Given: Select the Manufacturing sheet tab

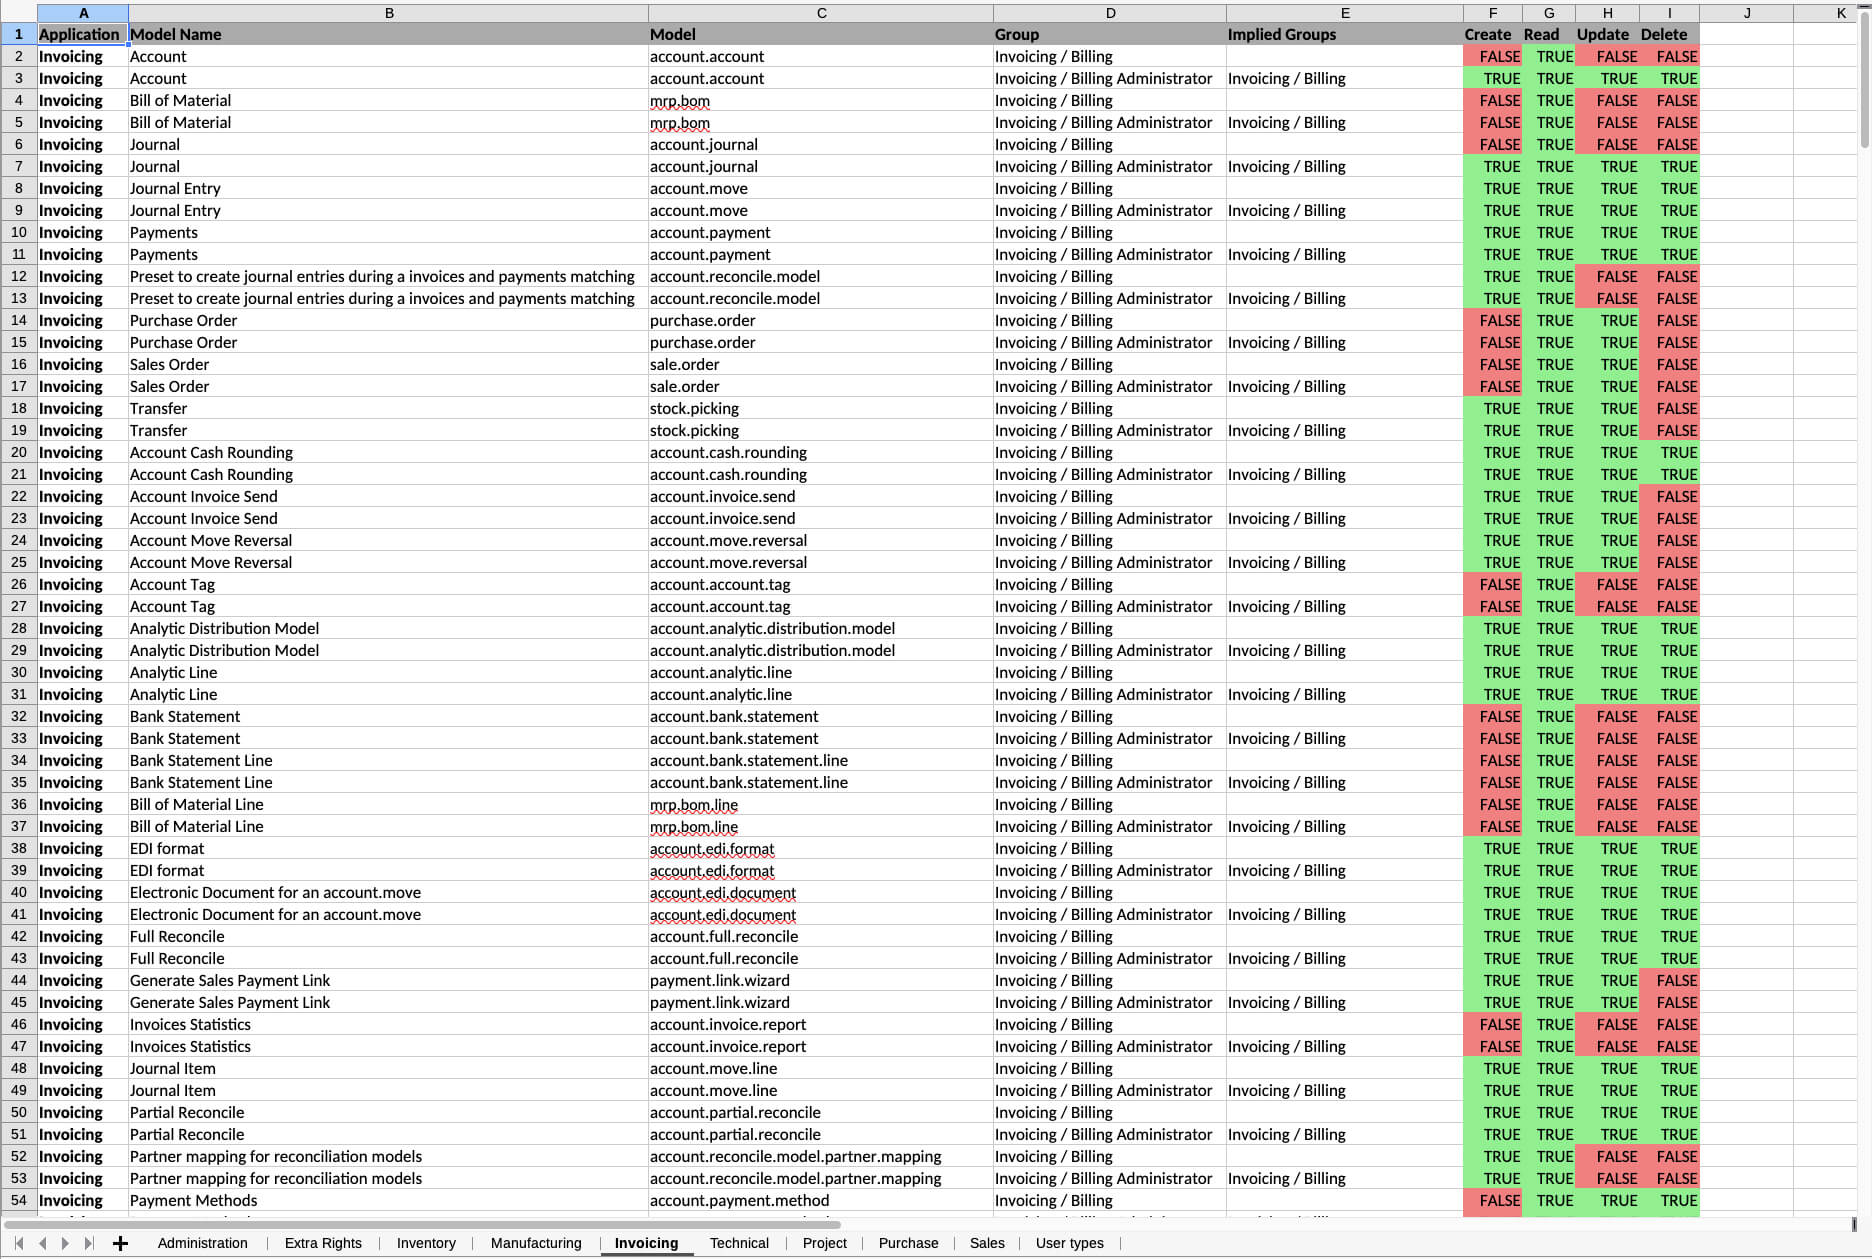Looking at the screenshot, I should pyautogui.click(x=536, y=1243).
